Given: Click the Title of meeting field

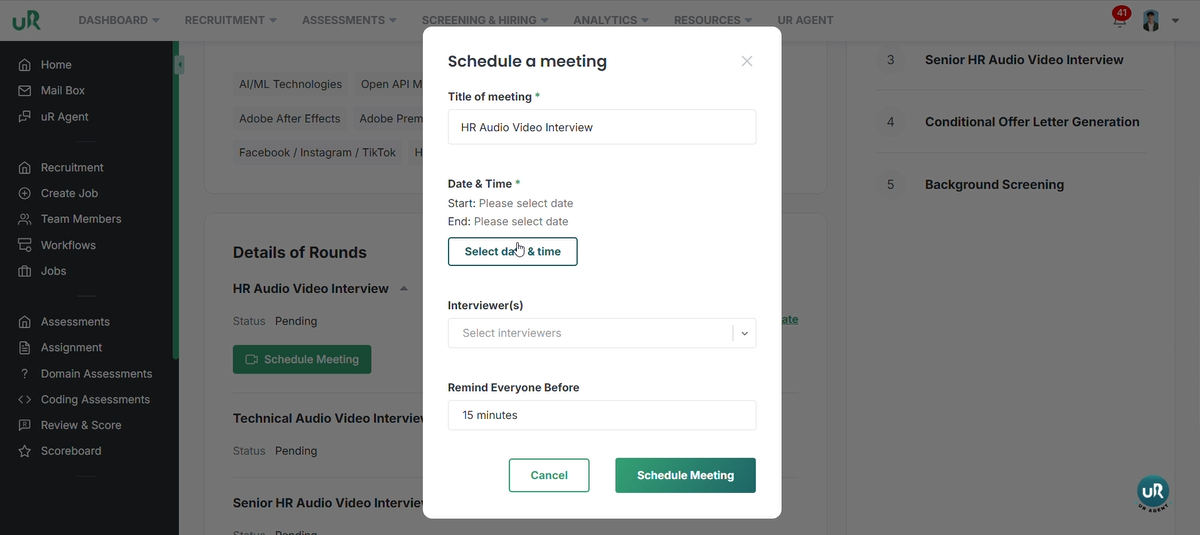Looking at the screenshot, I should click(x=602, y=127).
